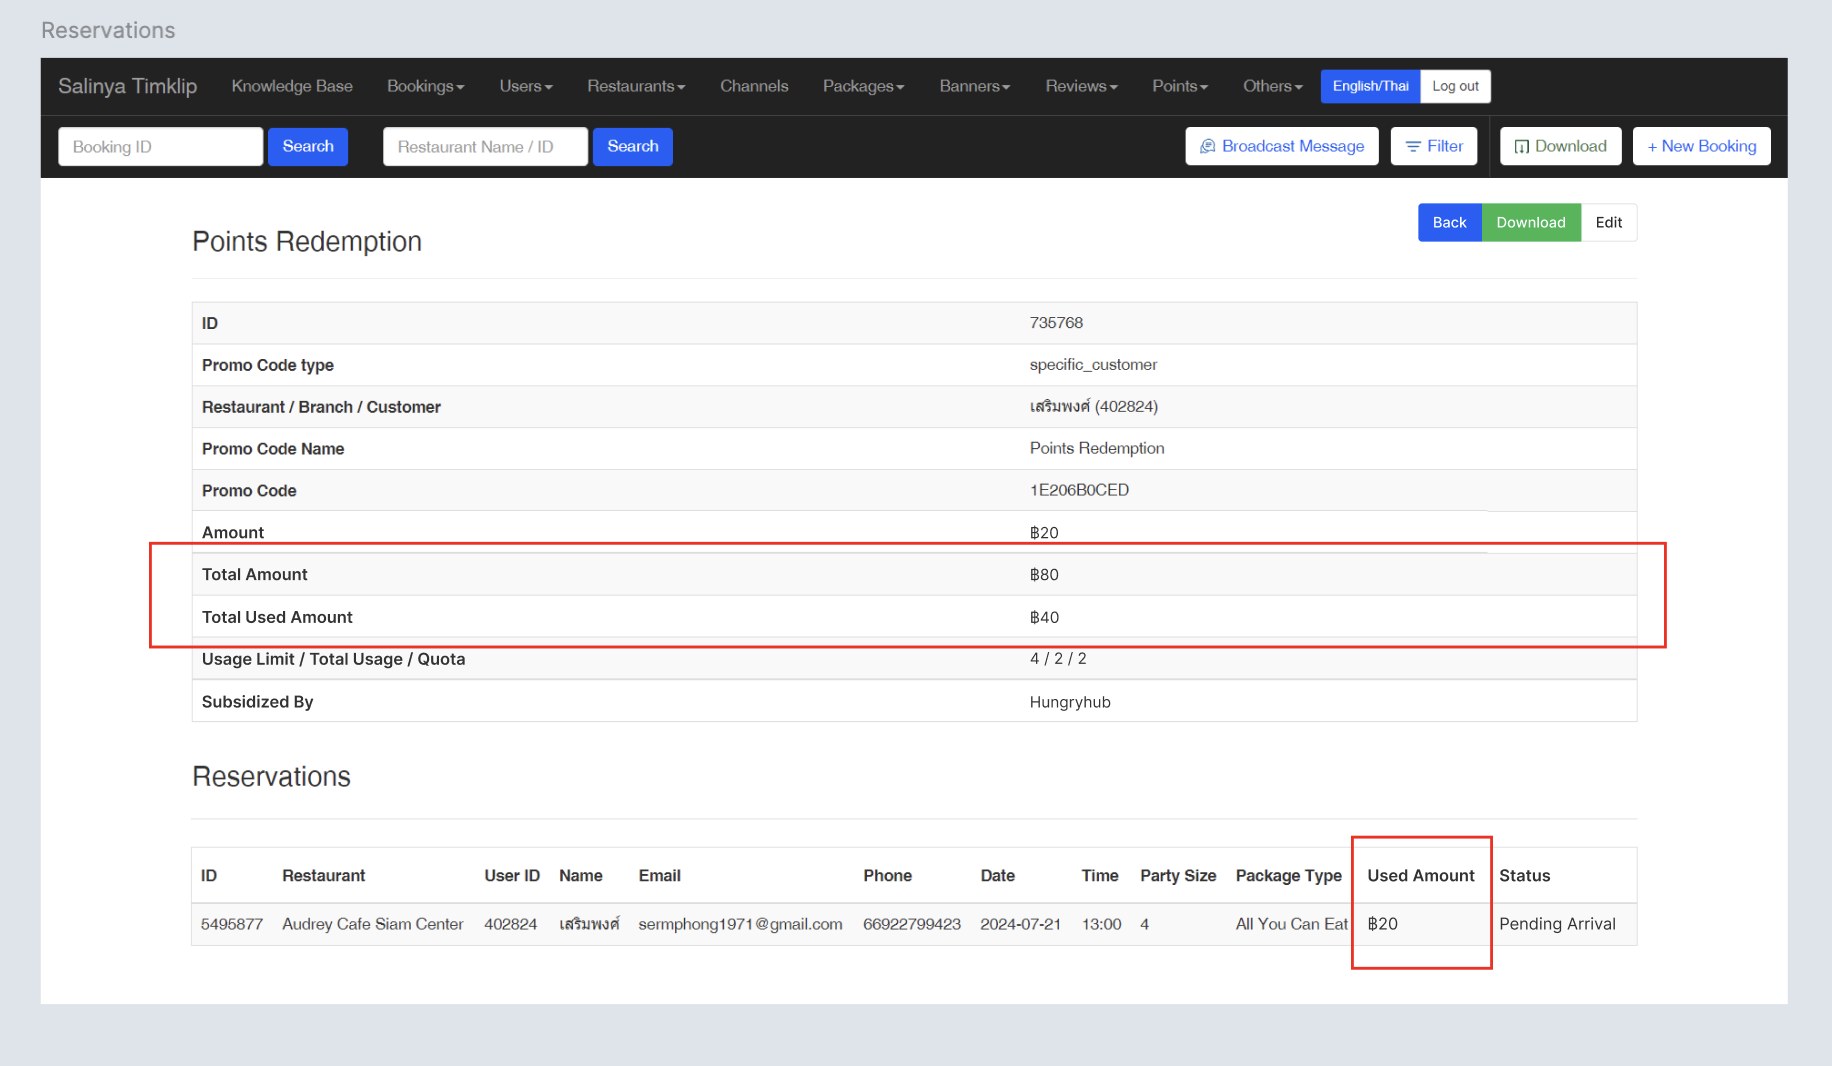Screen dimensions: 1832x1066
Task: Expand the Bookings dropdown menu
Action: point(425,86)
